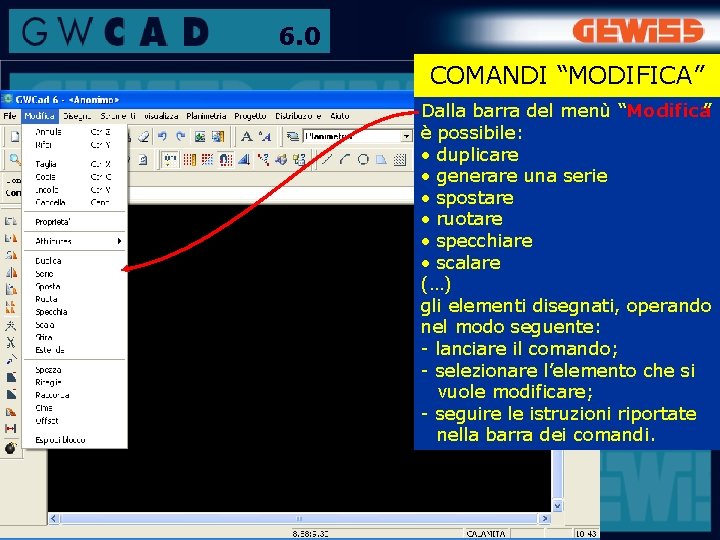Choose Scala from the Modifica menu
720x540 pixels.
tap(74, 325)
